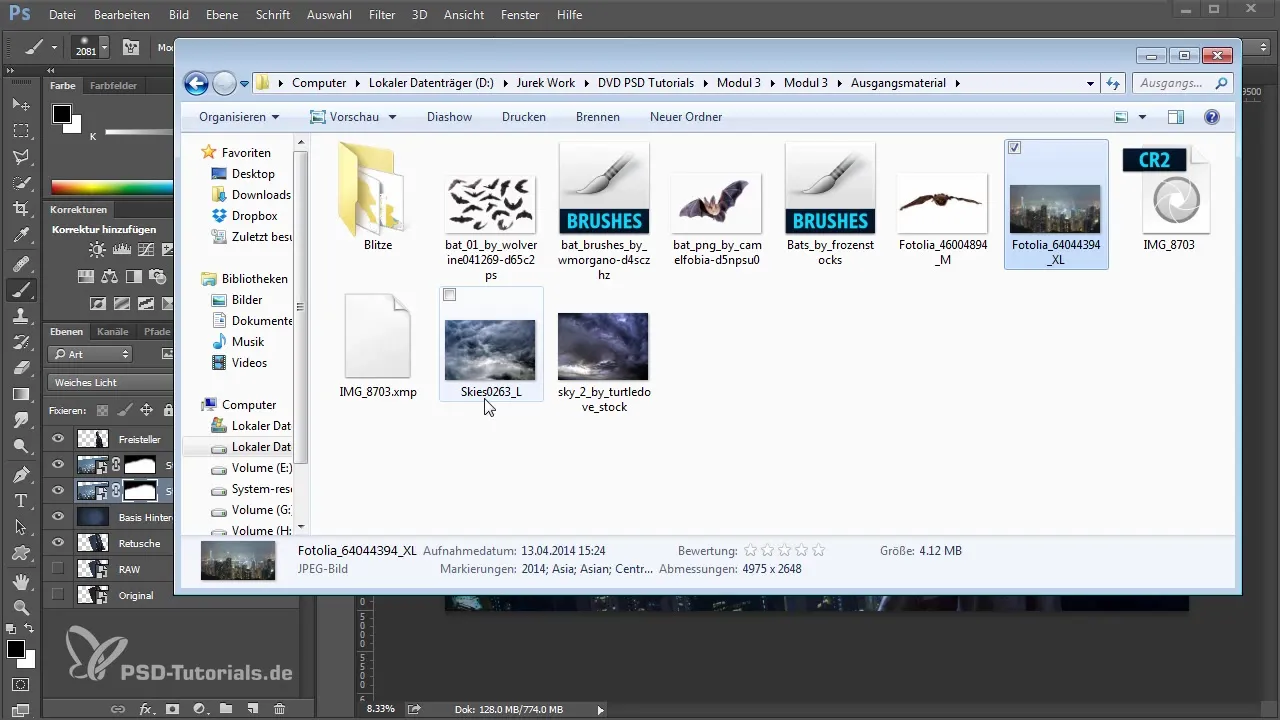Image resolution: width=1280 pixels, height=720 pixels.
Task: Expand the Vorschau dropdown arrow
Action: [x=392, y=117]
